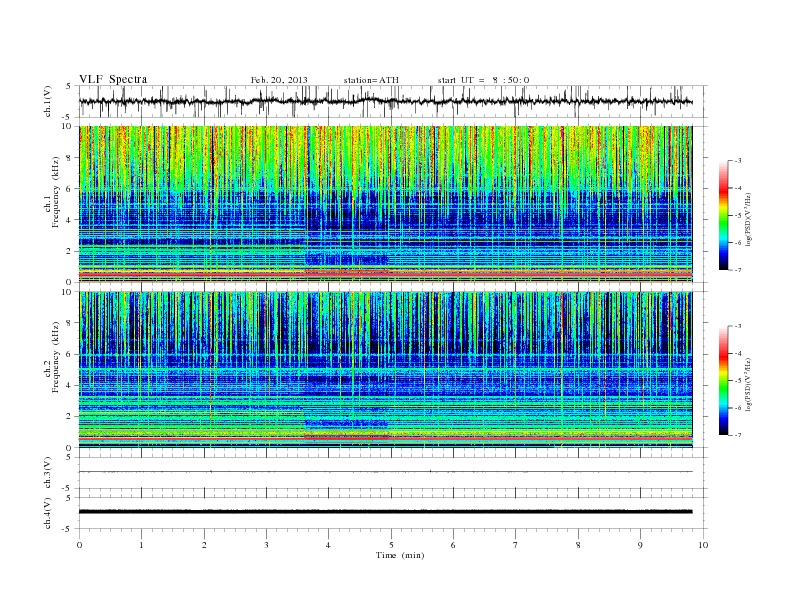
Task: Click the ch.3 flat voltage trace
Action: [385, 472]
